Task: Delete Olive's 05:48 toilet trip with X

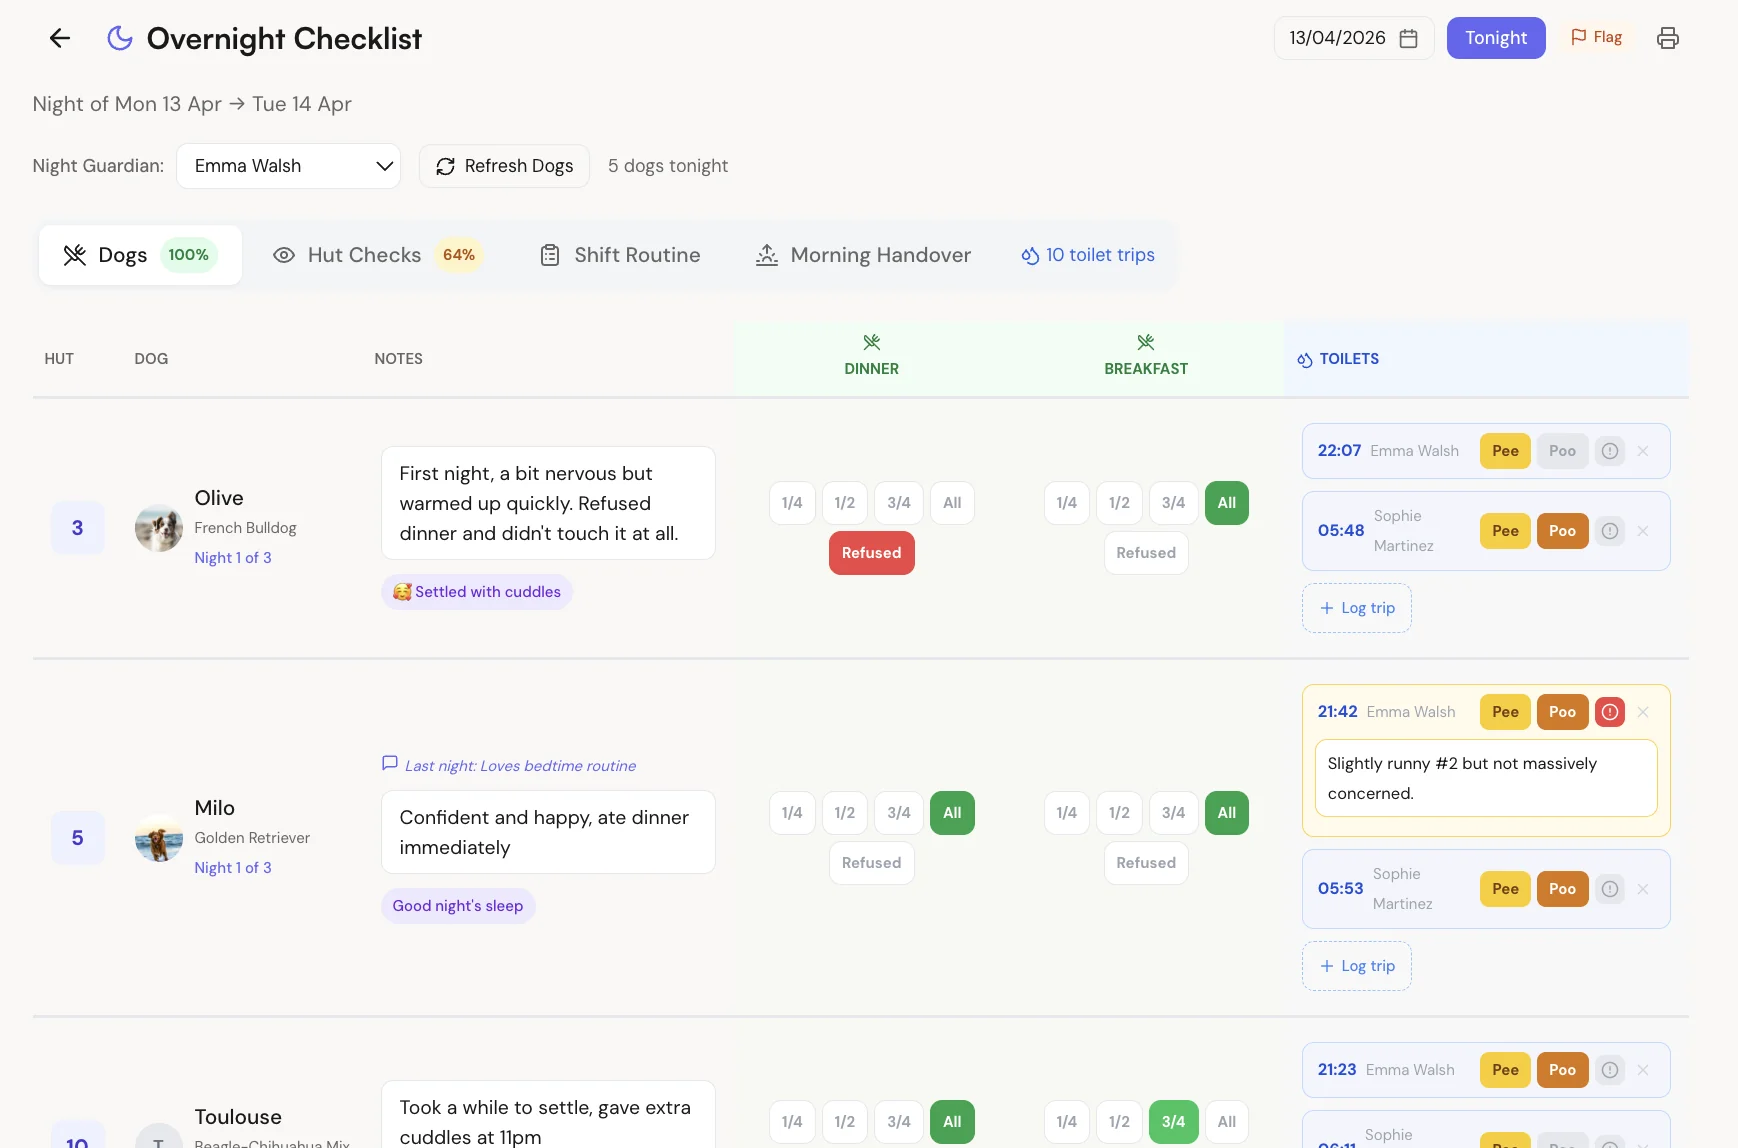Action: click(1643, 531)
